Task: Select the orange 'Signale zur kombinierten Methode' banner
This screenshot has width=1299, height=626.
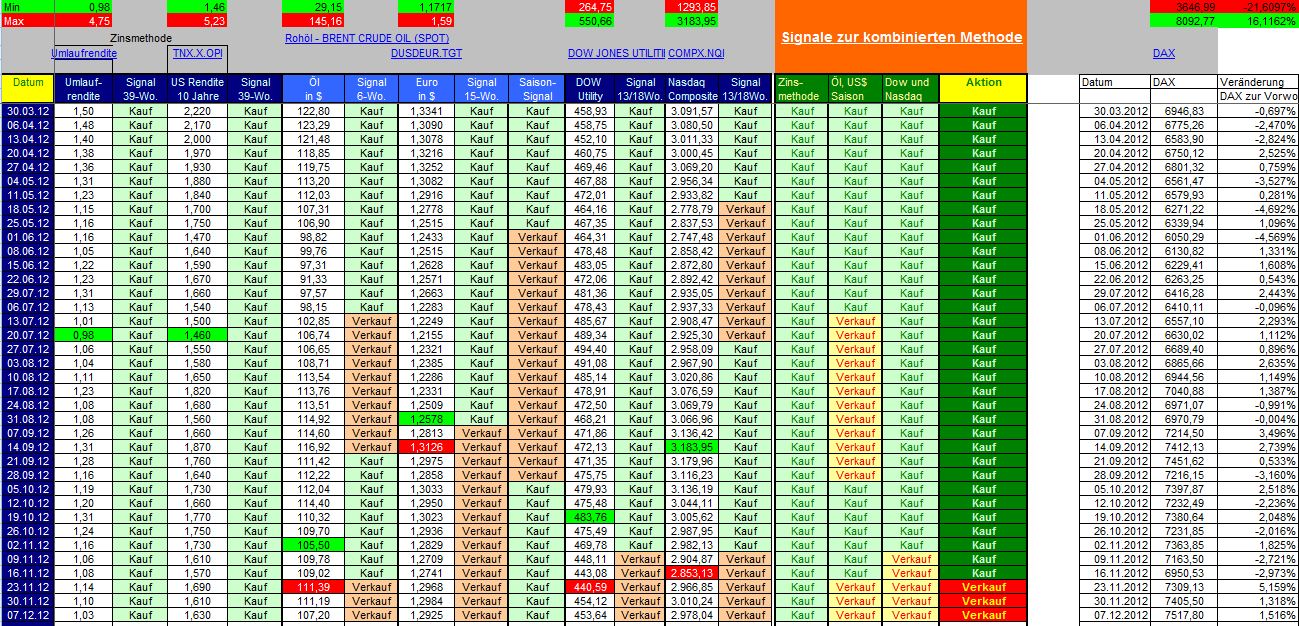Action: (901, 37)
